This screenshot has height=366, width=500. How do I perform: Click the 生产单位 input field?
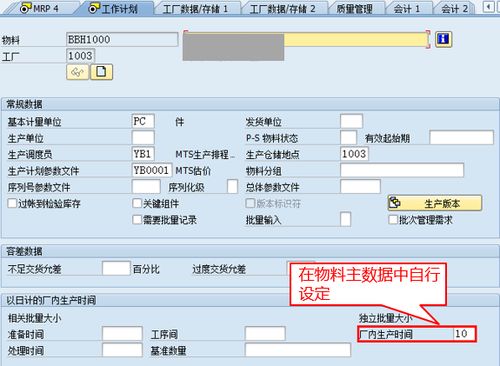143,137
